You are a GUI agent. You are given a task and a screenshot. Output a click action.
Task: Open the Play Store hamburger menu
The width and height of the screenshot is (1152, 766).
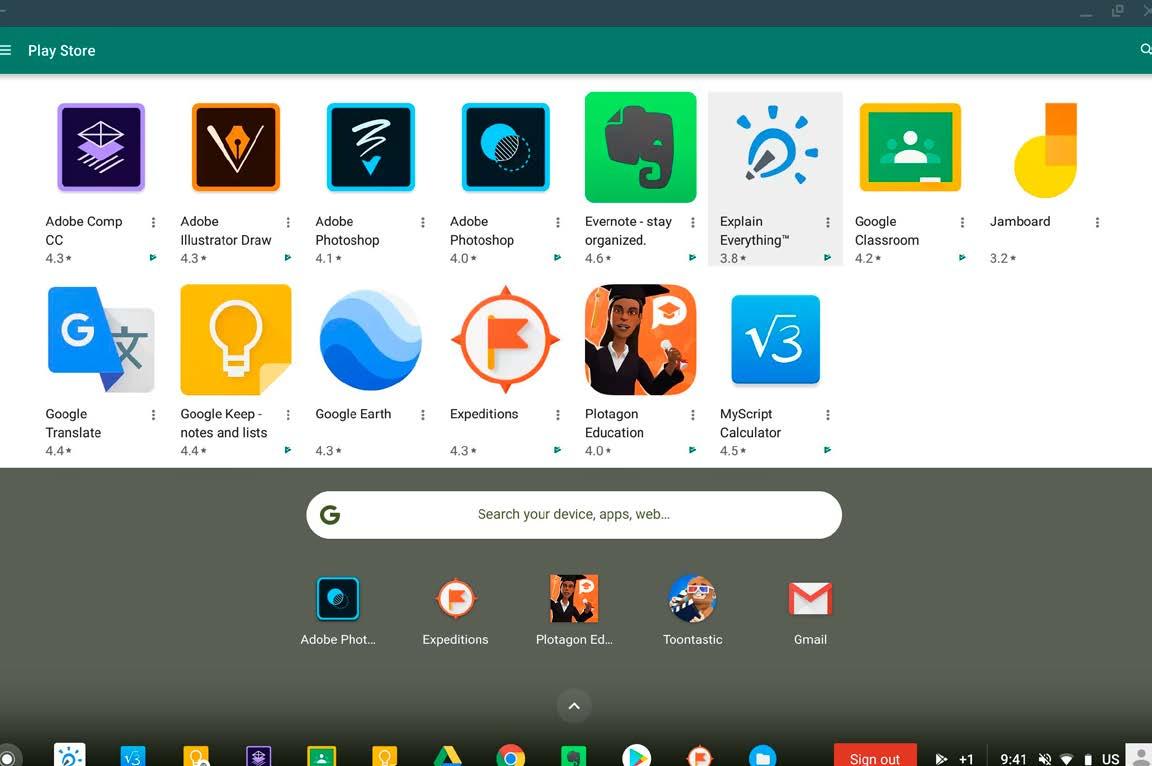[x=5, y=50]
